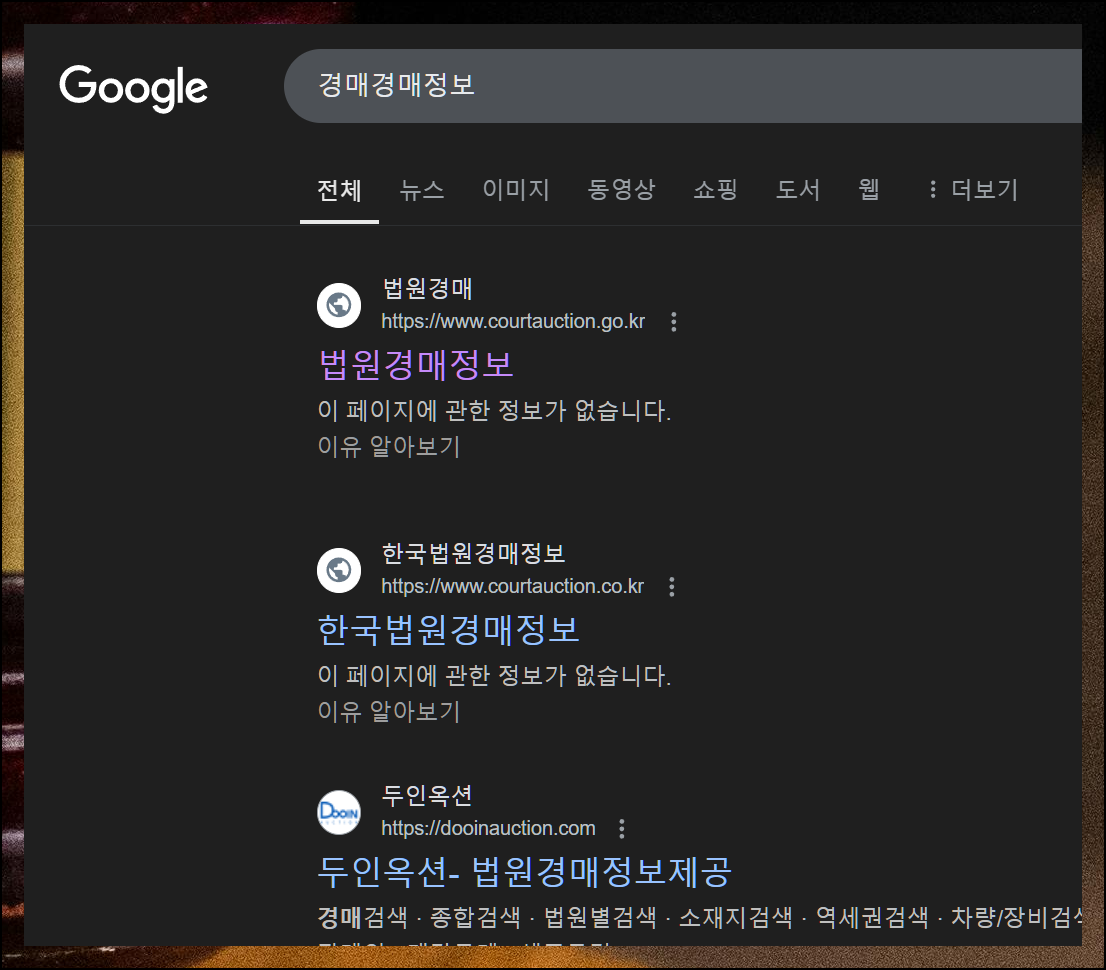Select the 웹 tab
Viewport: 1106px width, 970px height.
click(x=869, y=190)
